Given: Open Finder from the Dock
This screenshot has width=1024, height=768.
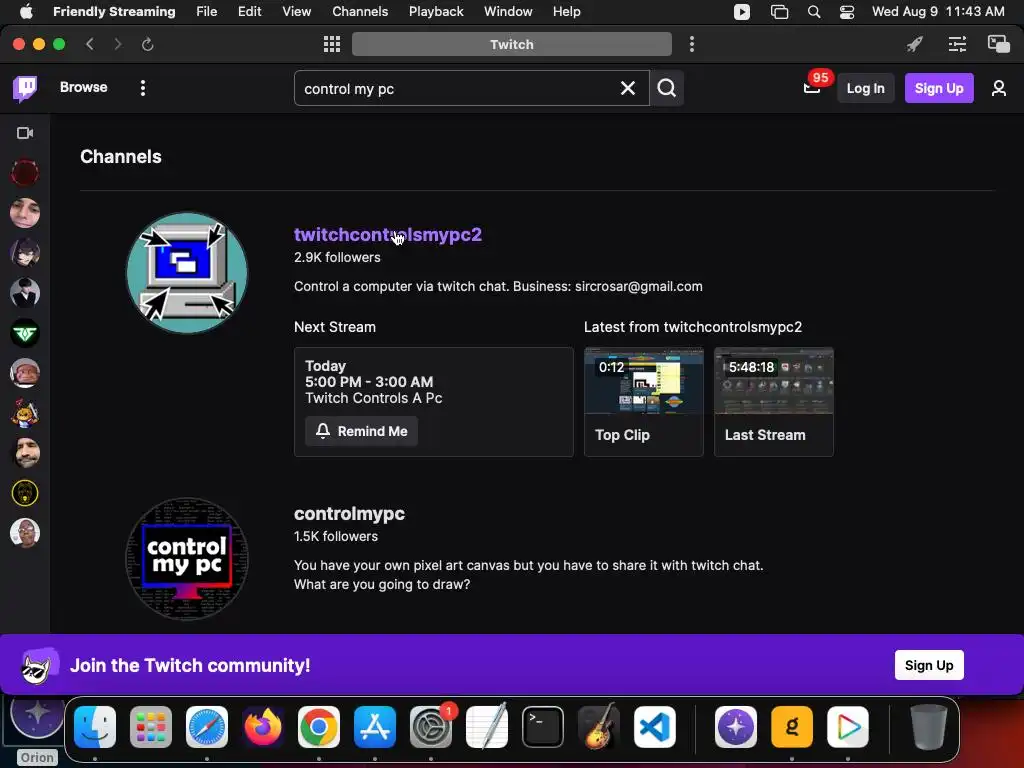Looking at the screenshot, I should point(95,727).
